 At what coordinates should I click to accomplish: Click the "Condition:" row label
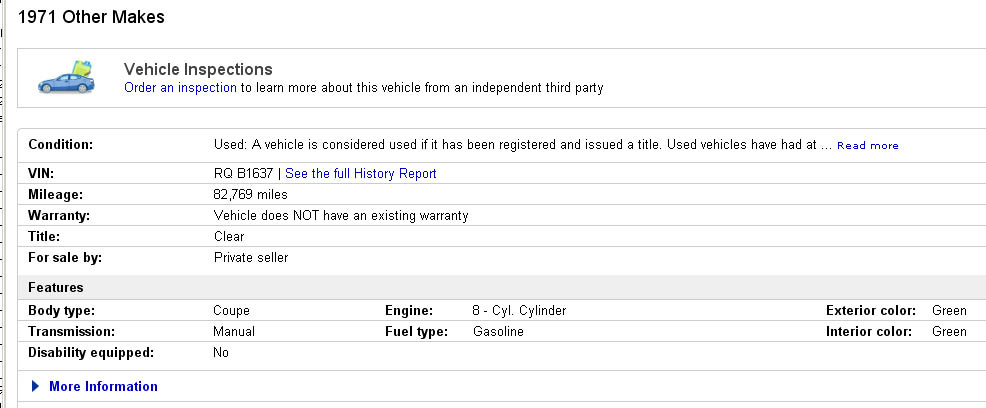coord(60,145)
